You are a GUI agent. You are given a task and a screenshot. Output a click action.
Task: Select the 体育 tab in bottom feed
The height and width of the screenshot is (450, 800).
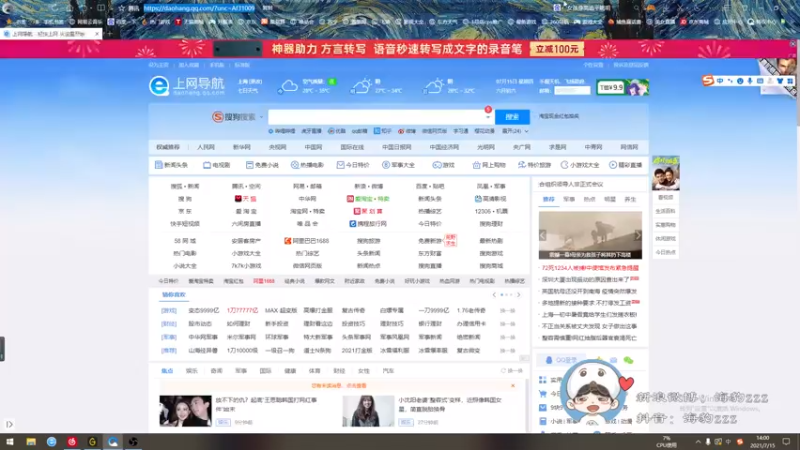[x=314, y=371]
